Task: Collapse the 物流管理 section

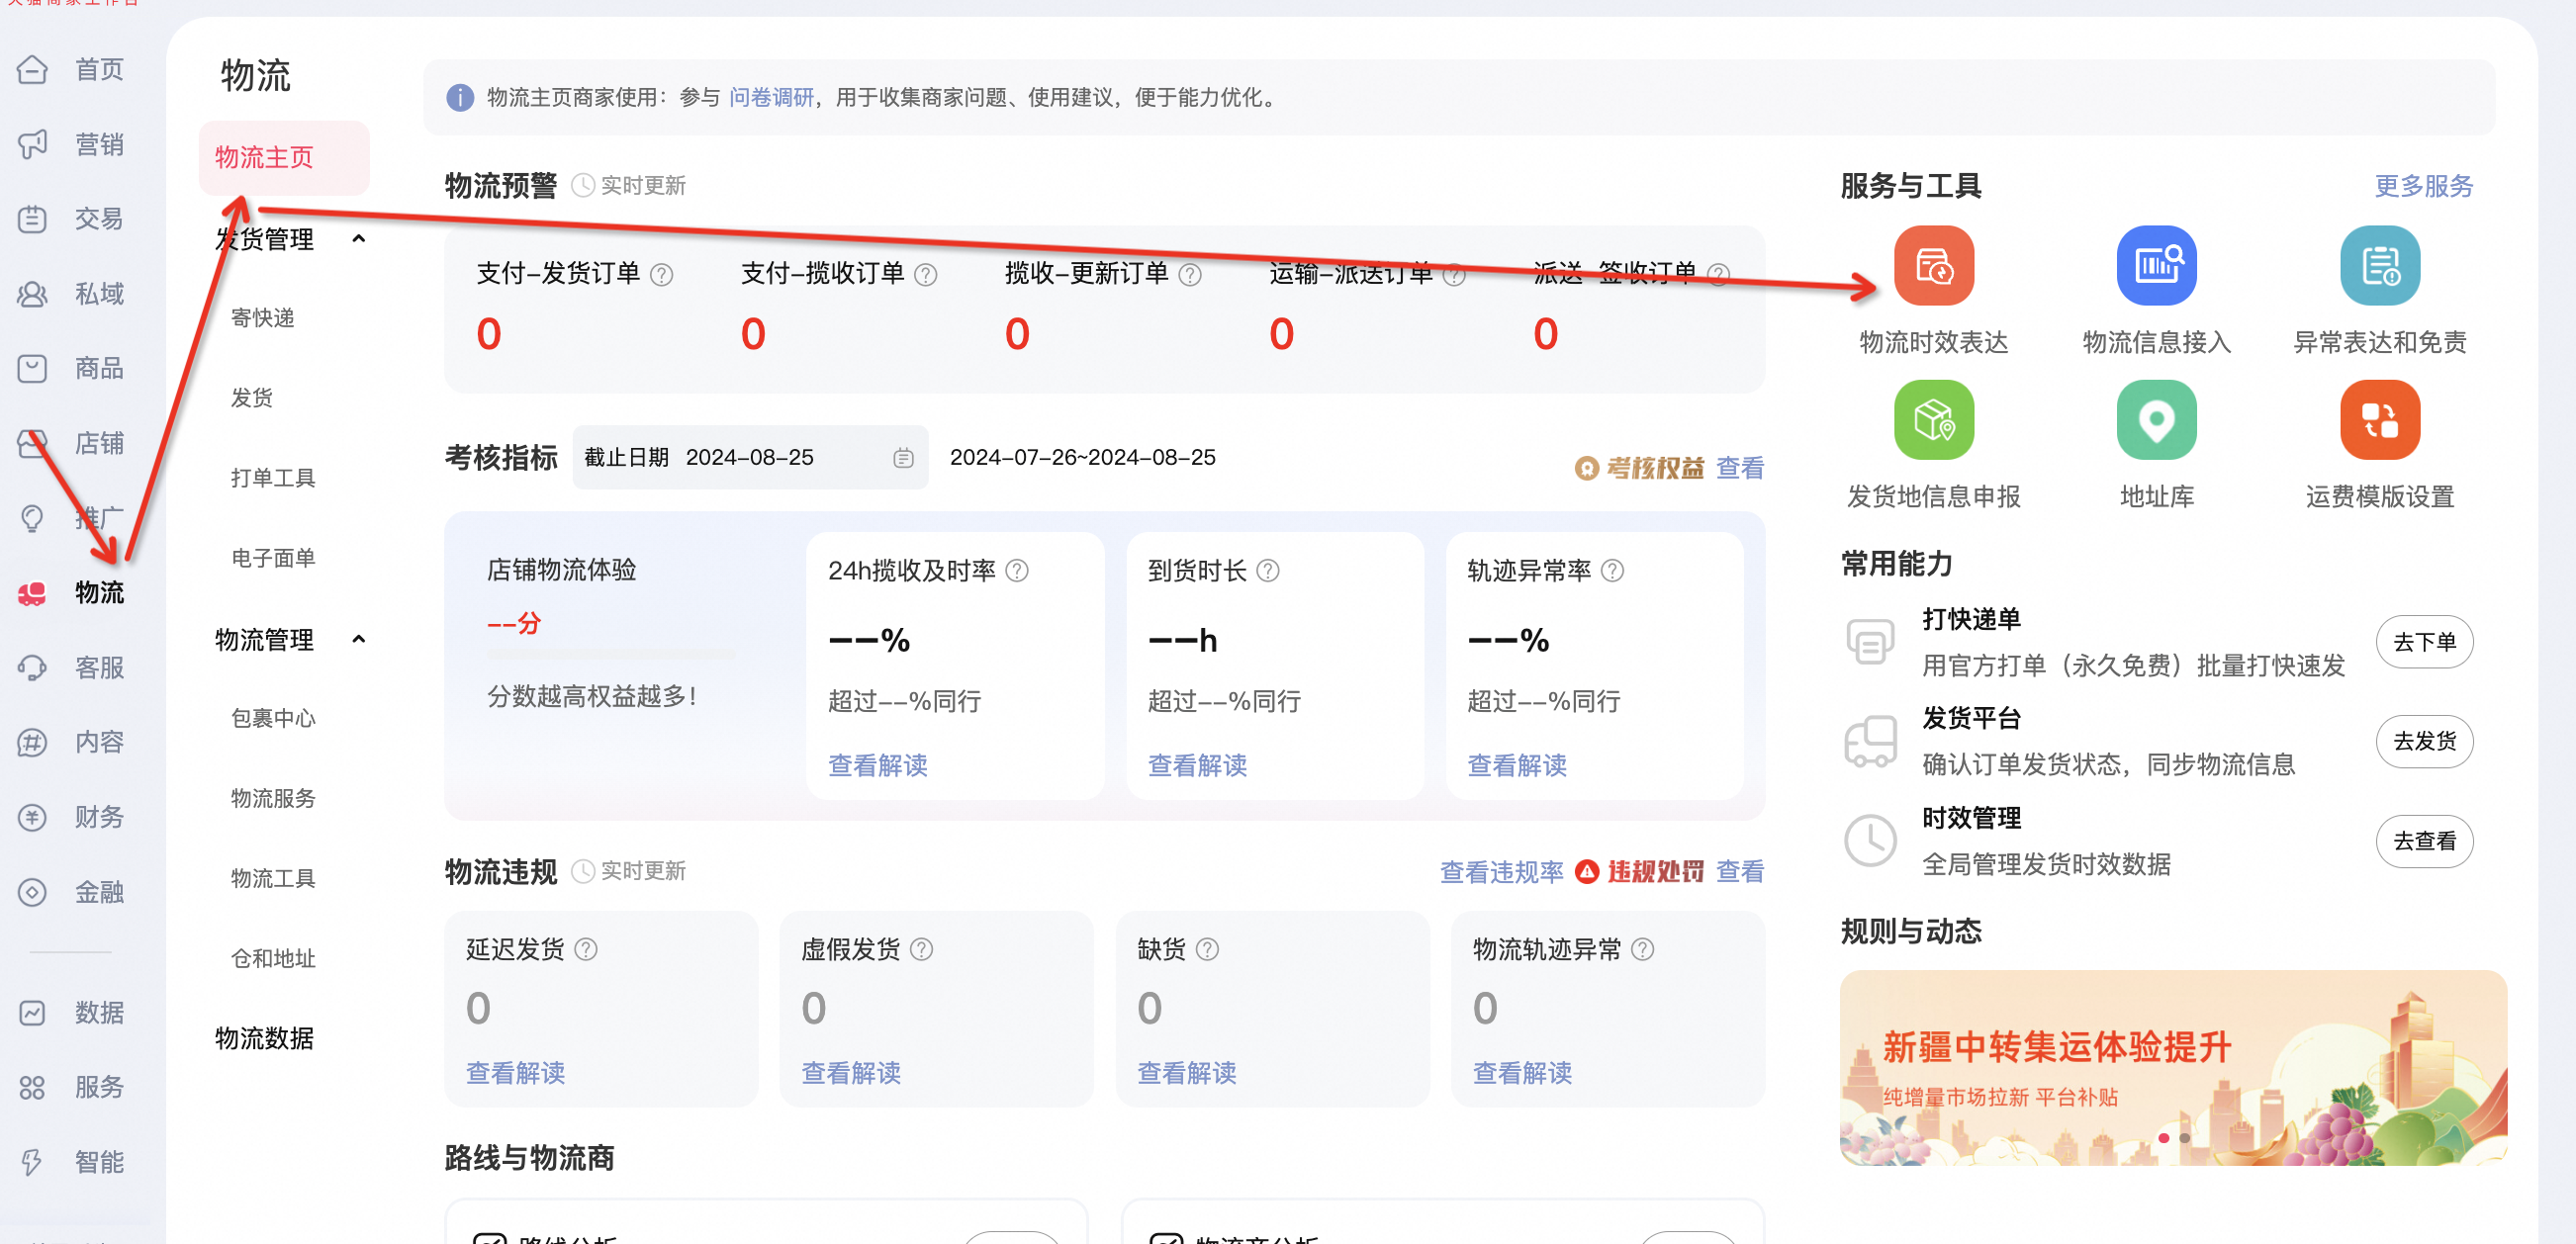Action: 359,638
